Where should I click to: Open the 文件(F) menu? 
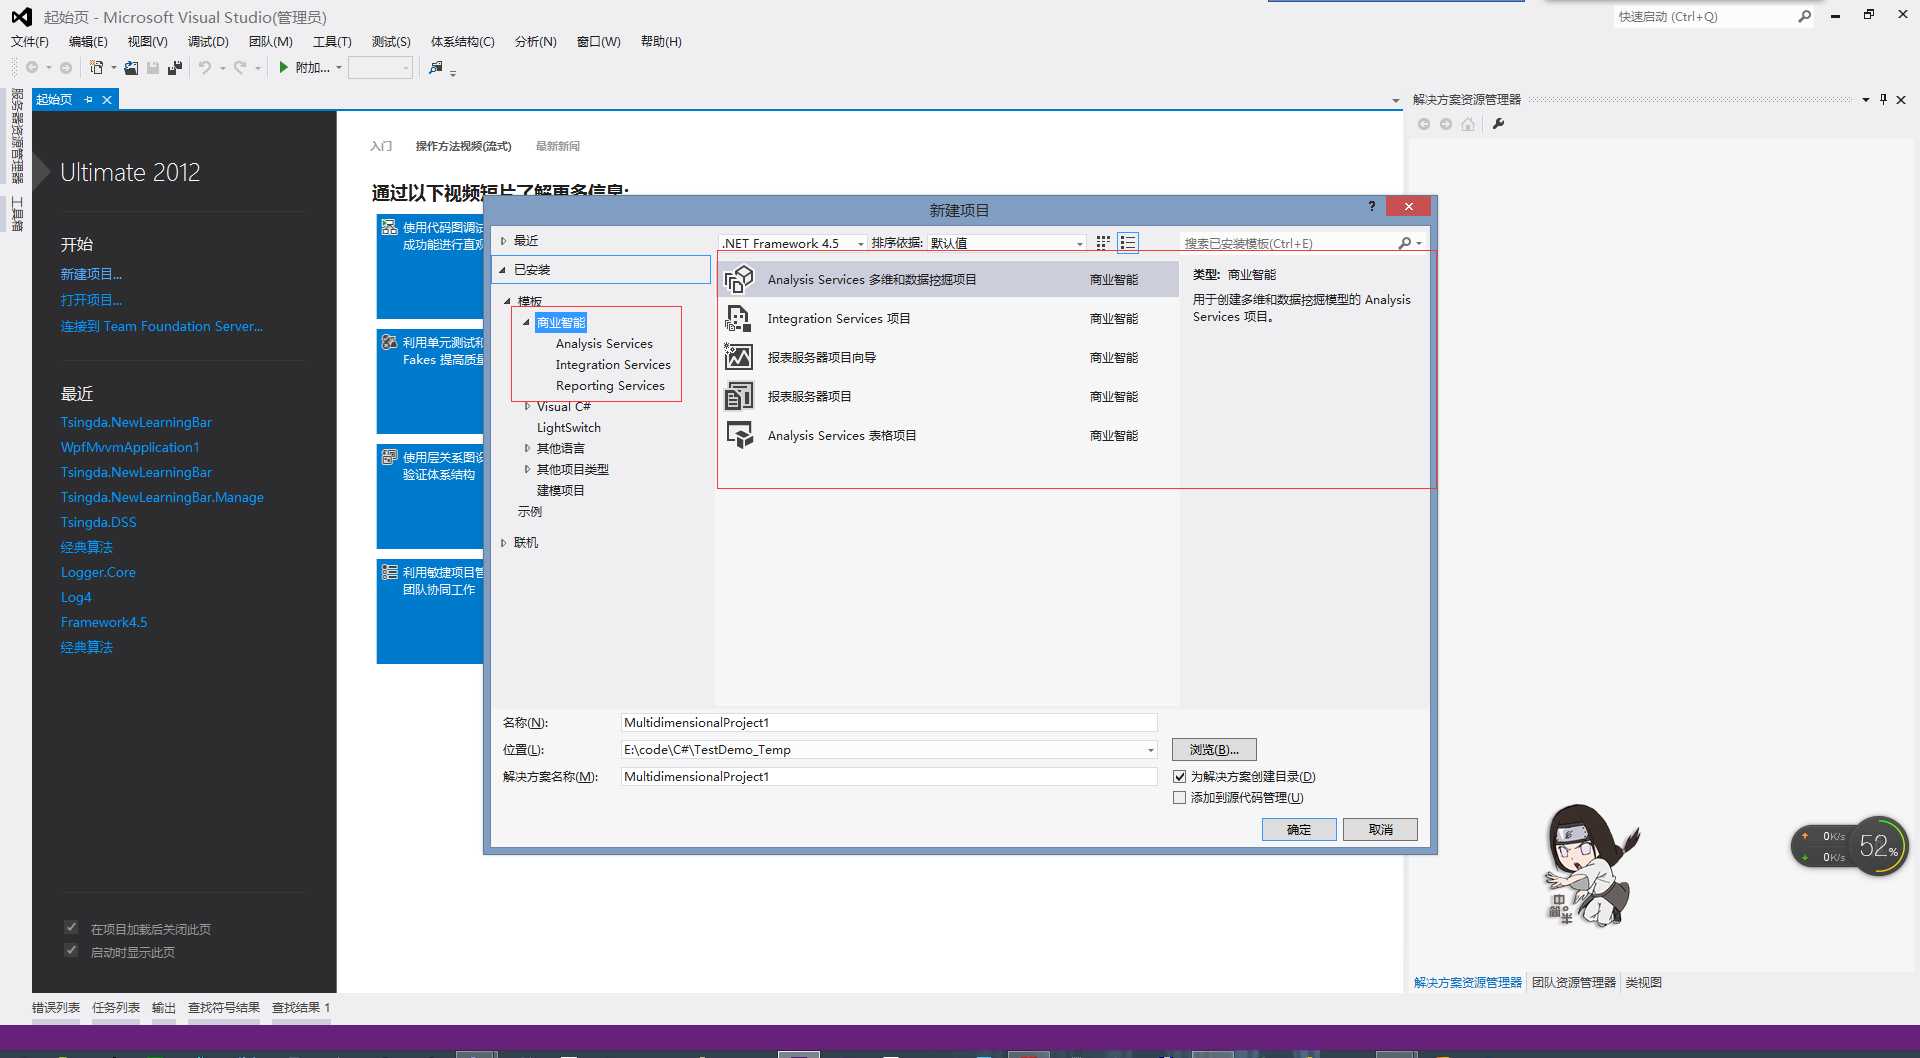tap(30, 41)
